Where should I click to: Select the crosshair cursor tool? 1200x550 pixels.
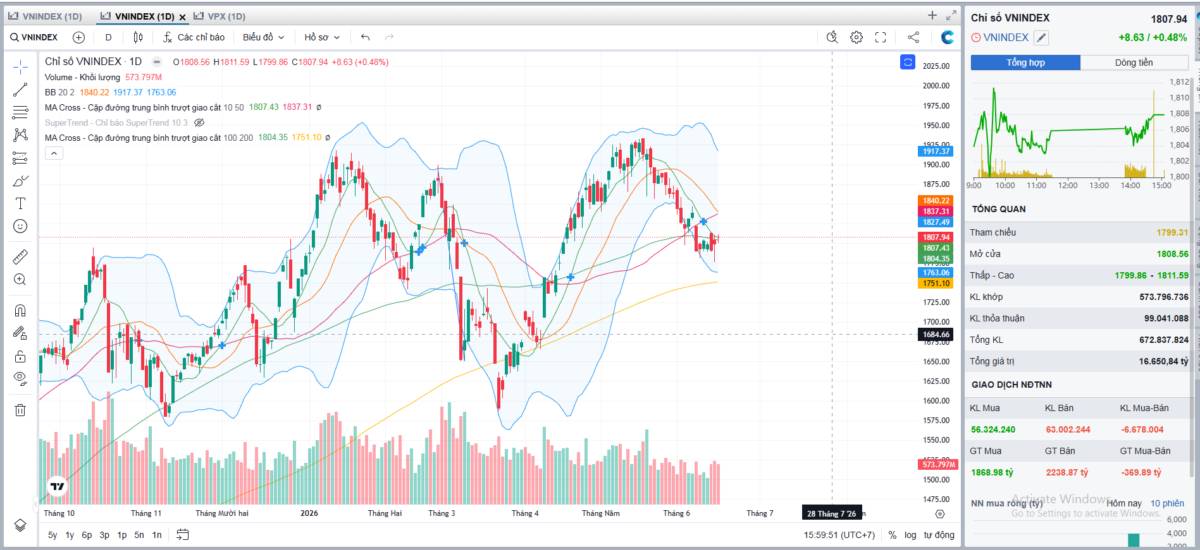(19, 67)
